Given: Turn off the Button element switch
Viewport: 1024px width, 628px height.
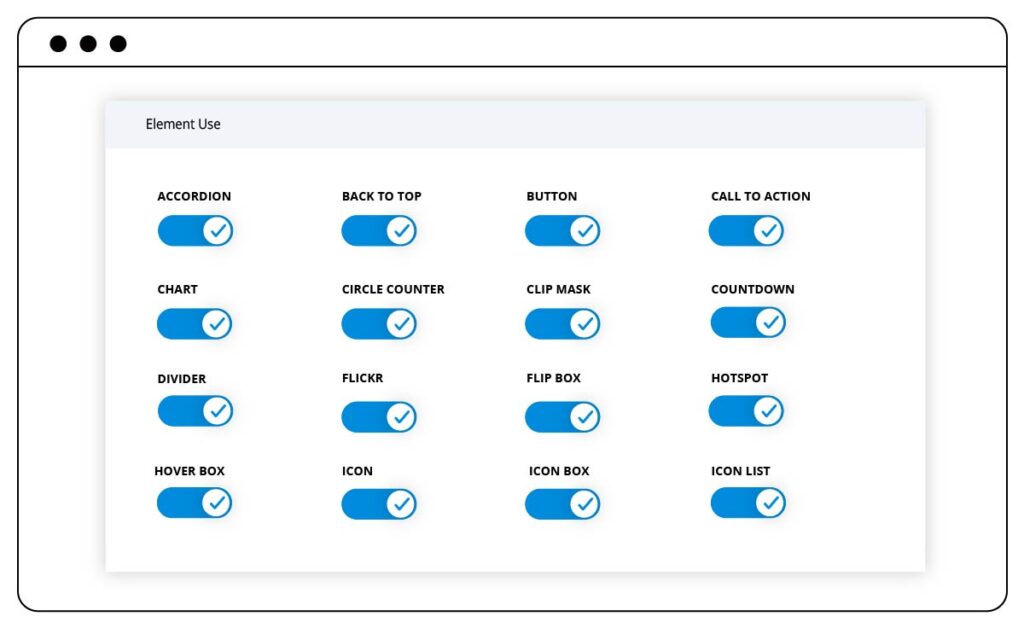Looking at the screenshot, I should pyautogui.click(x=562, y=230).
